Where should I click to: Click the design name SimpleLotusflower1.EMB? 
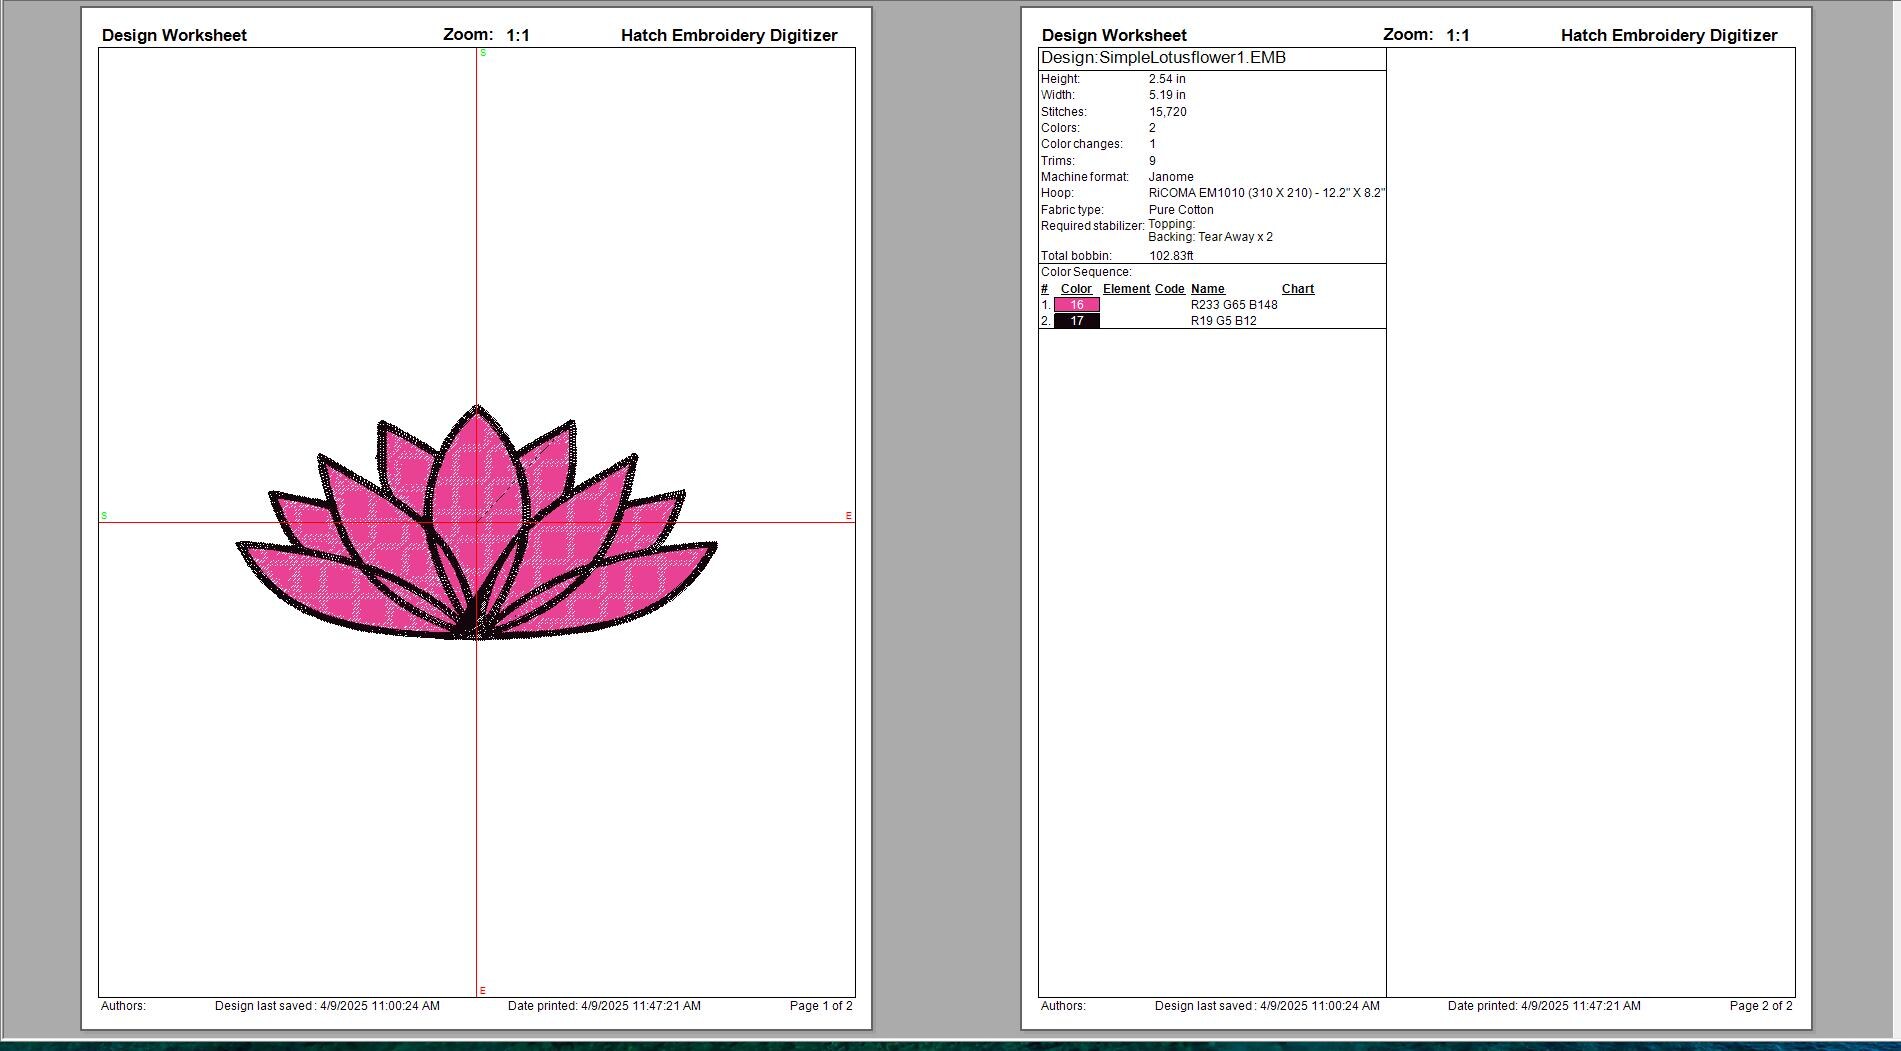pyautogui.click(x=1192, y=58)
